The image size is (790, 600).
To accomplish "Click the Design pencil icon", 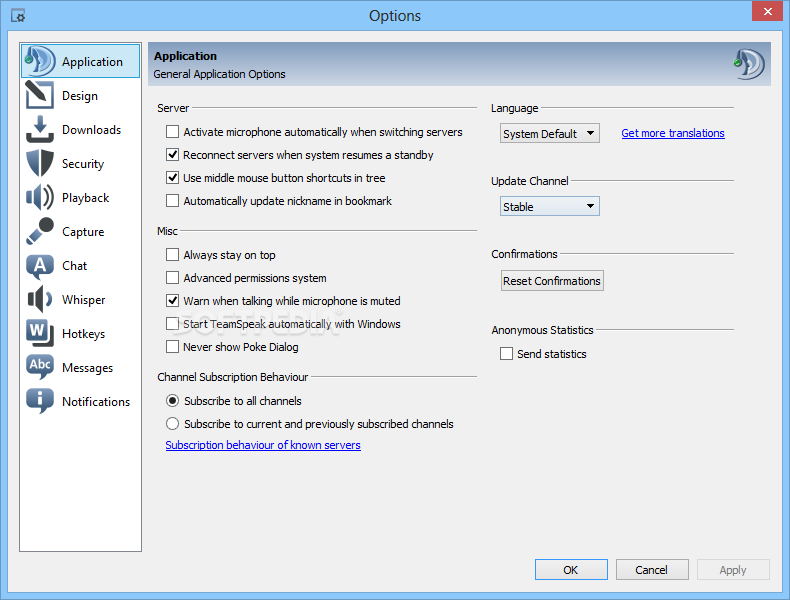I will (x=40, y=95).
